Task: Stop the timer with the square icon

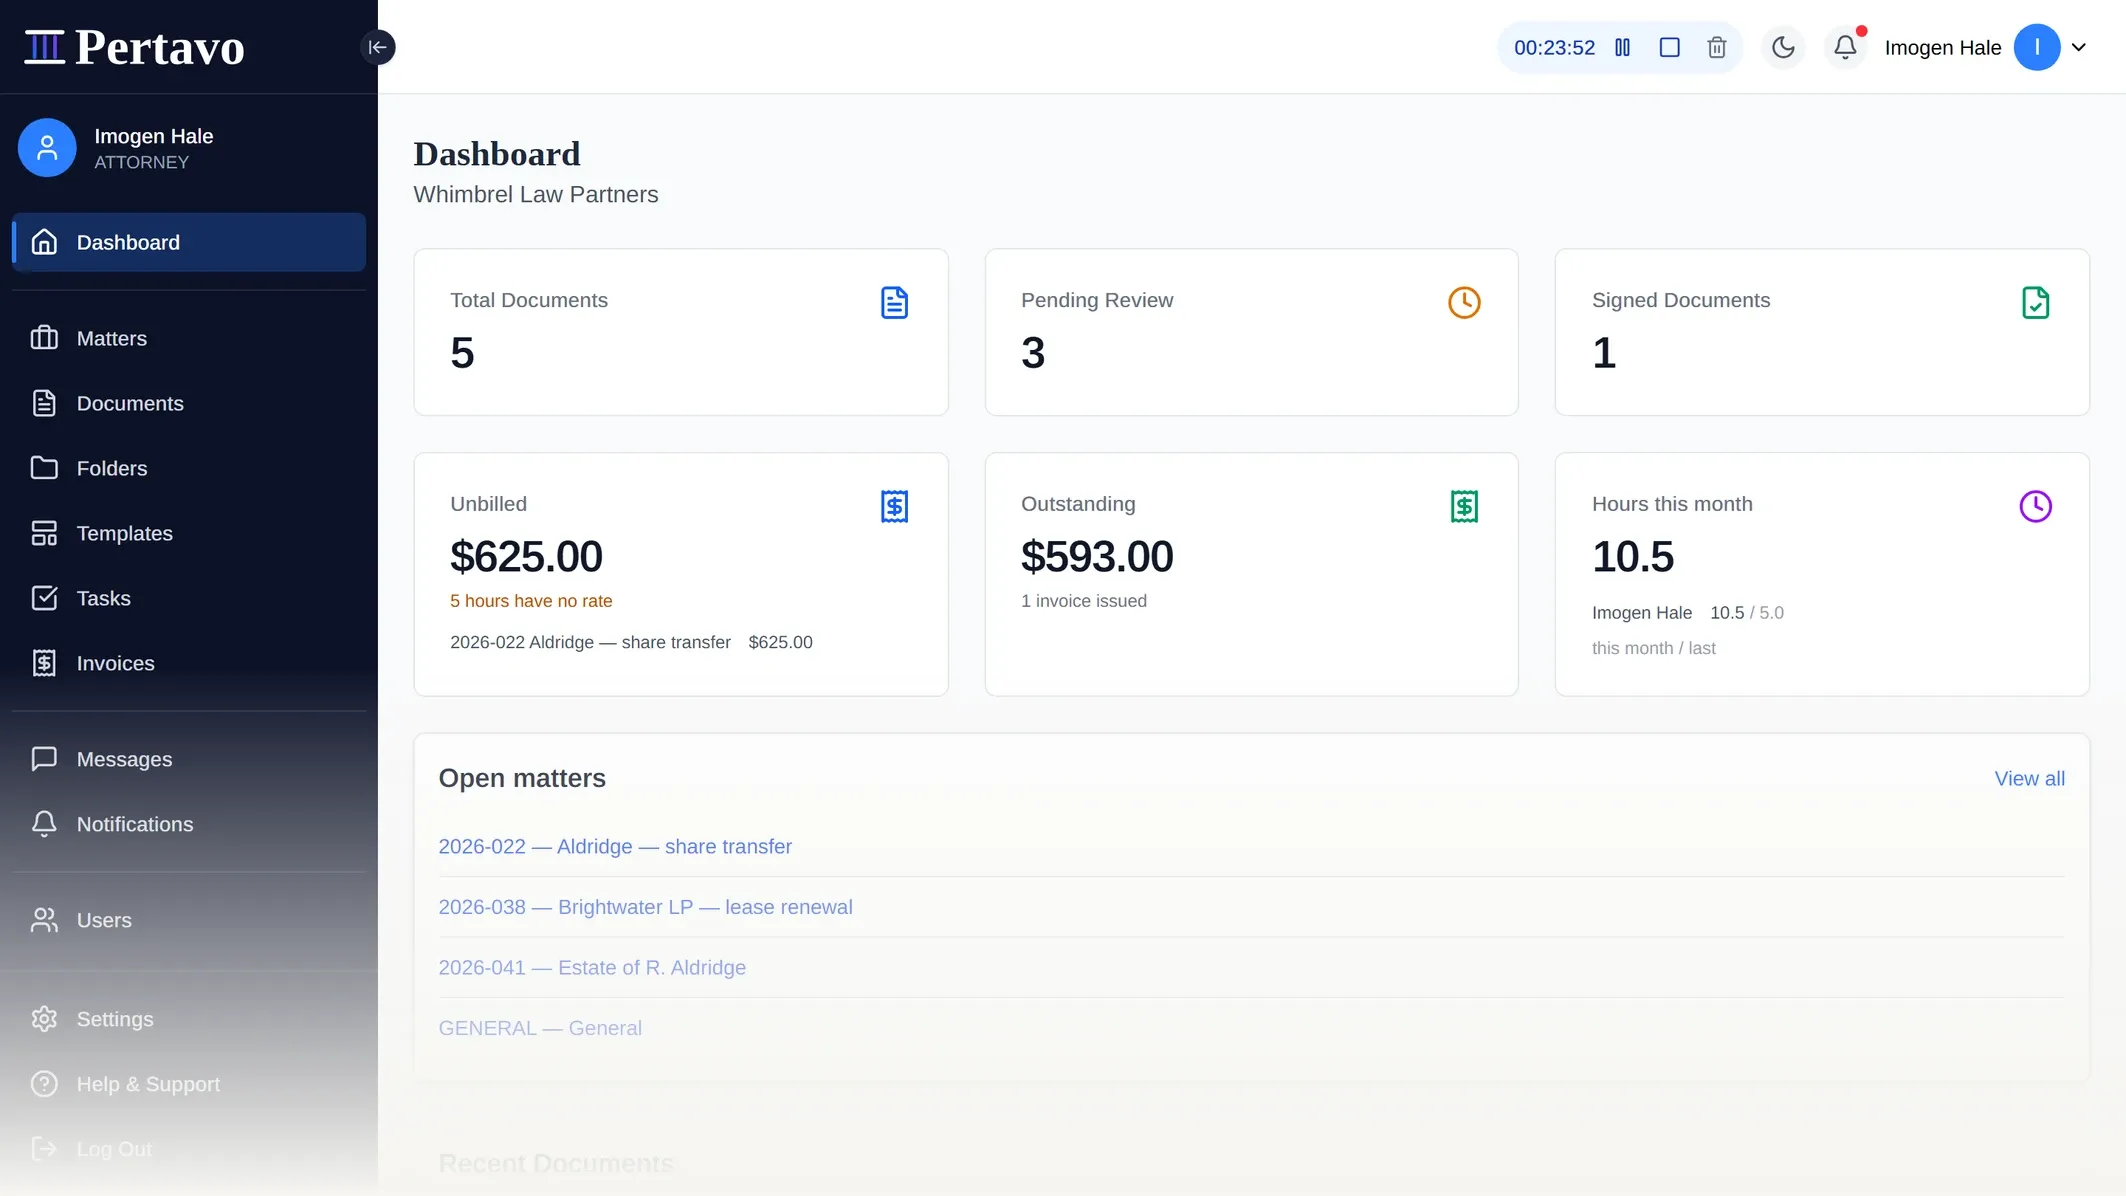Action: [x=1669, y=47]
